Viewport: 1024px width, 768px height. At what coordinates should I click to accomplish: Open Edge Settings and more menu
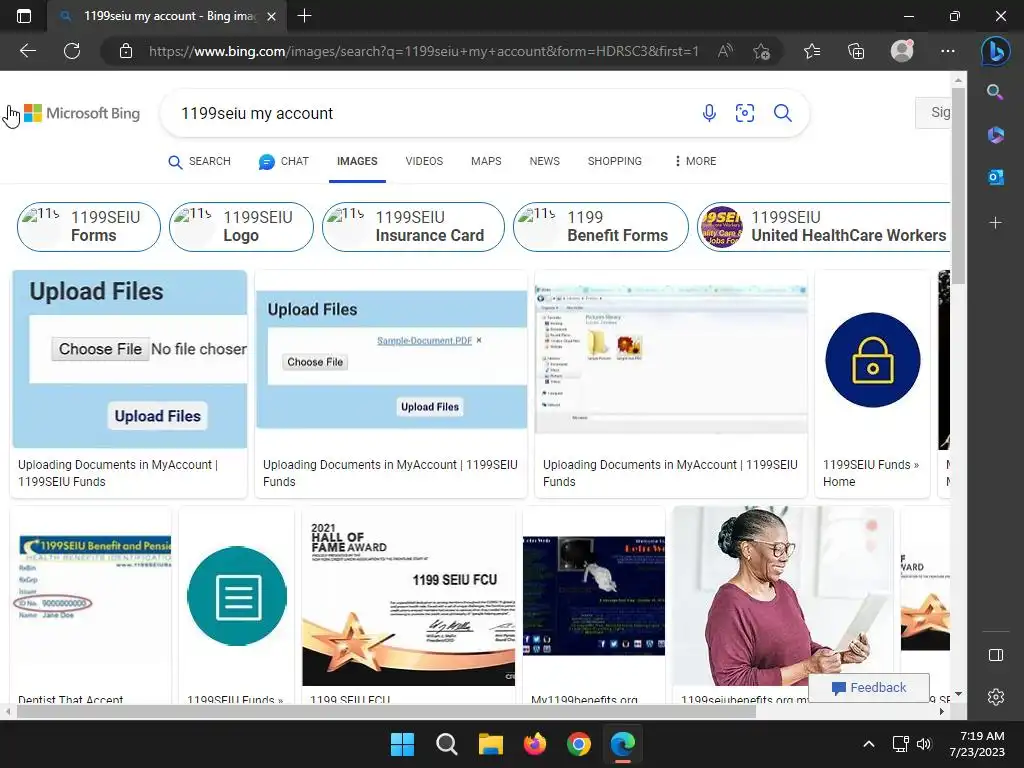point(948,51)
